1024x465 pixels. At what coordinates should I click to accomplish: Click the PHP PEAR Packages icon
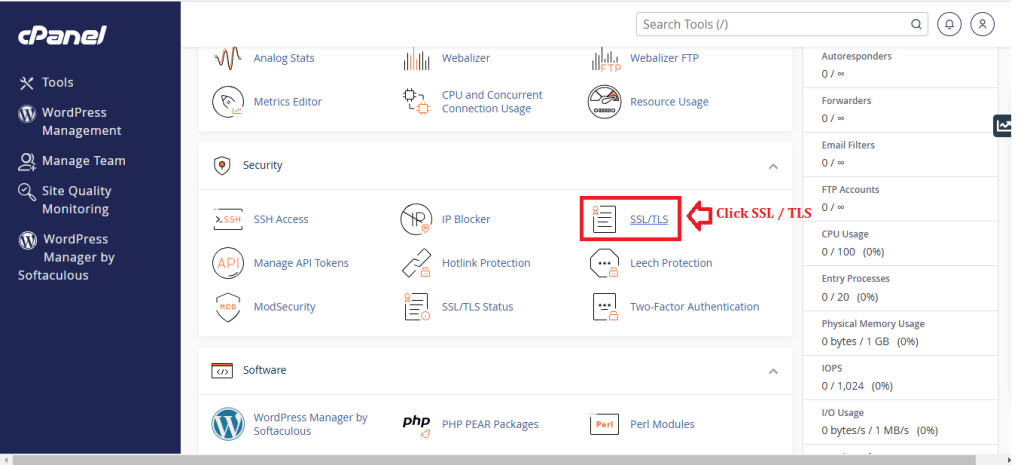pyautogui.click(x=416, y=425)
